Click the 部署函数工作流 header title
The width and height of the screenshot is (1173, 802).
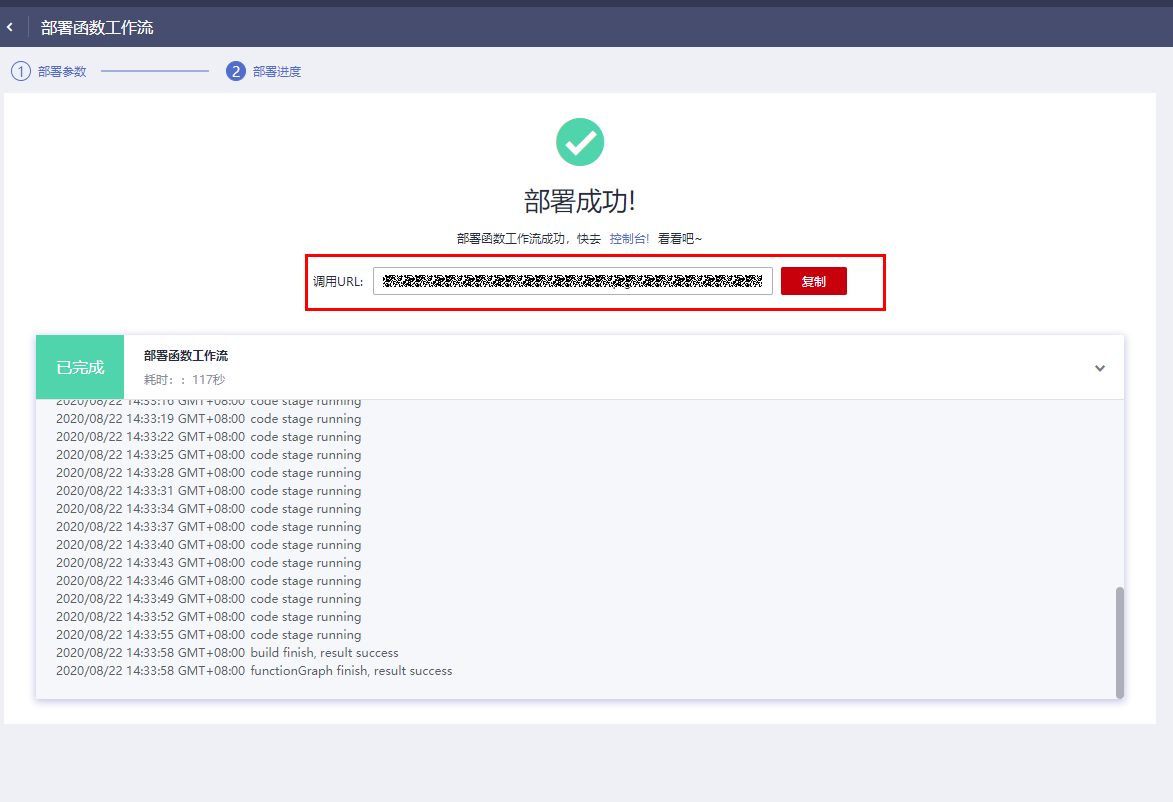pyautogui.click(x=97, y=27)
